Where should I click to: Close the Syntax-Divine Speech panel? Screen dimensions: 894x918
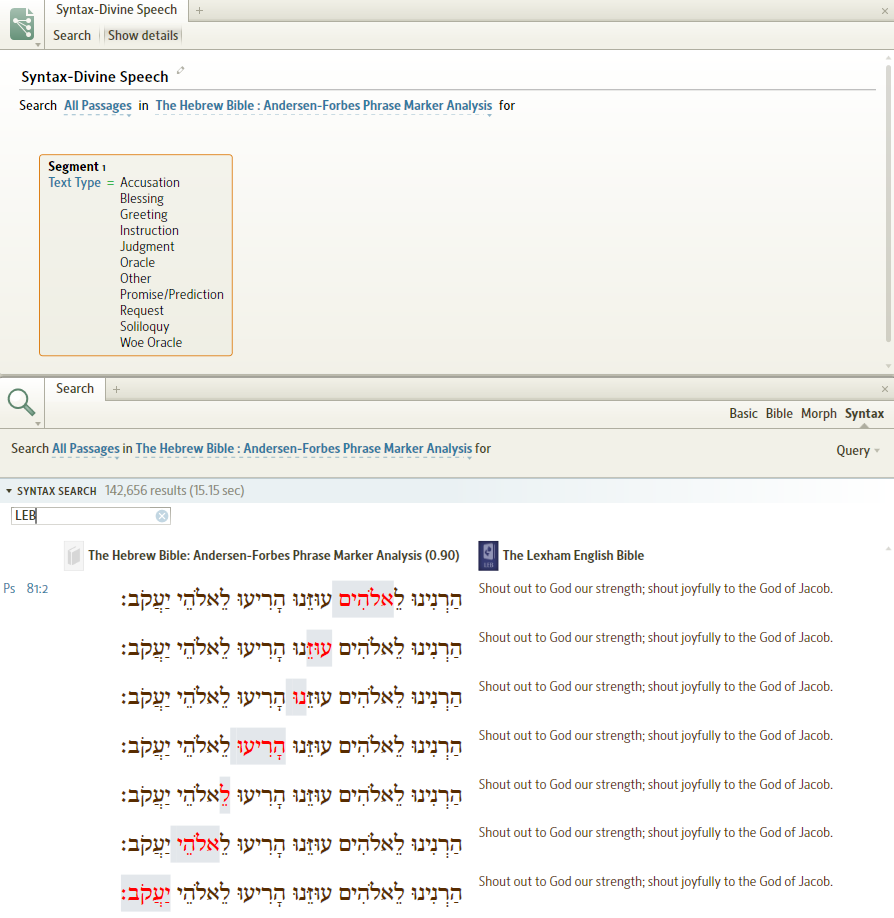[x=885, y=11]
